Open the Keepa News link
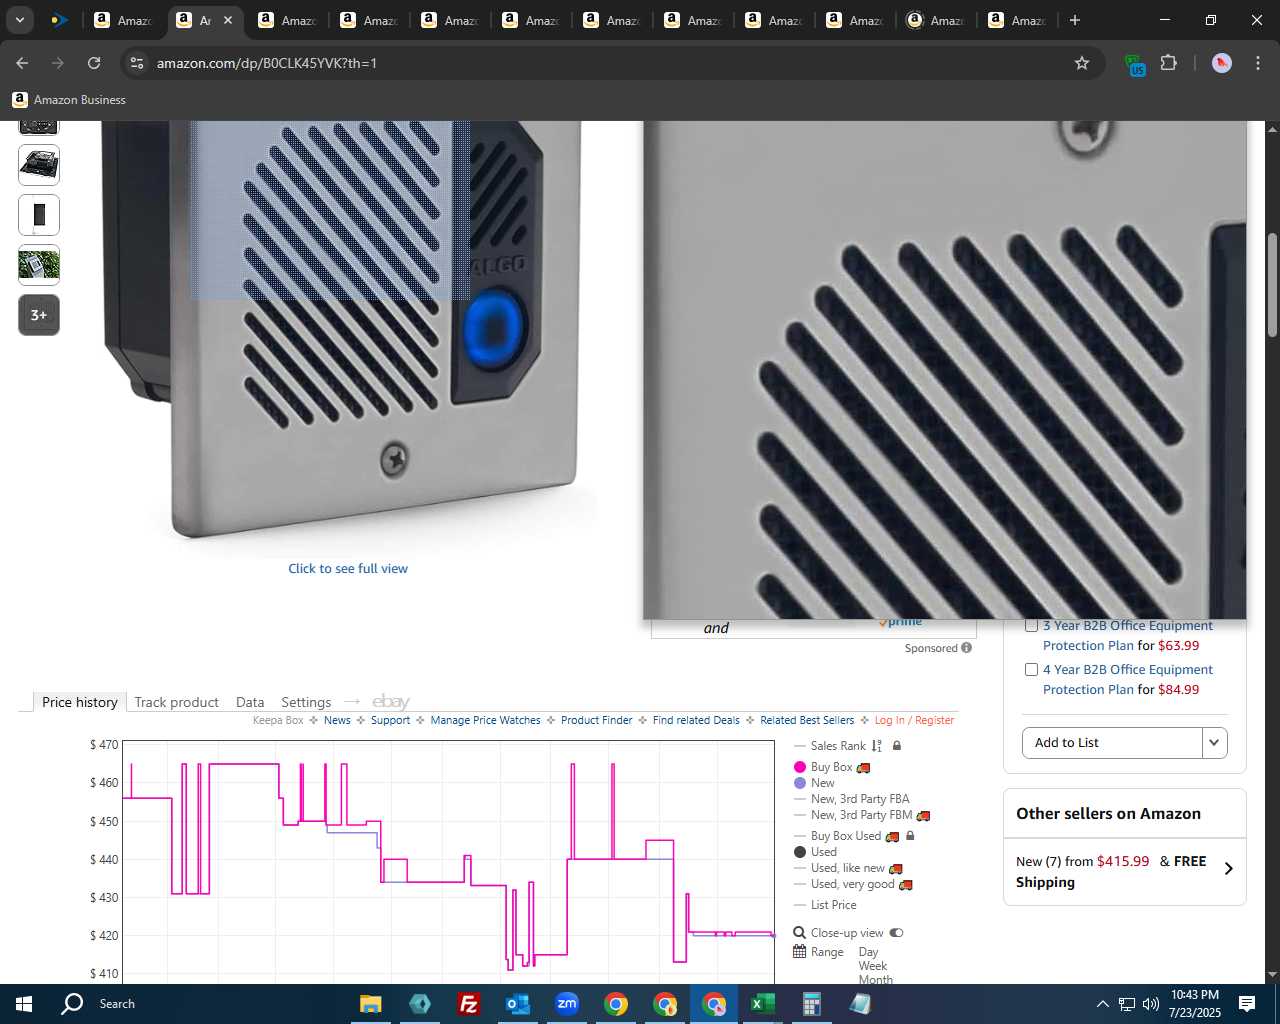The image size is (1280, 1024). click(x=337, y=720)
